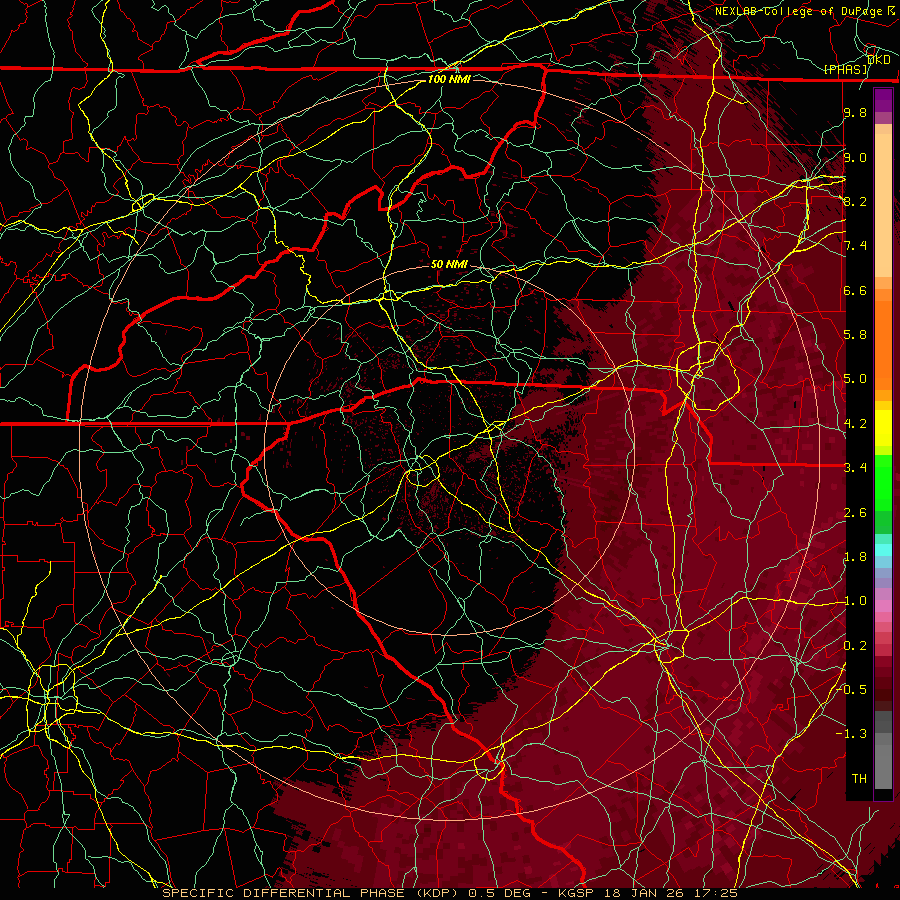Click the 5.0 value on the color scale
900x900 pixels.
pos(855,379)
